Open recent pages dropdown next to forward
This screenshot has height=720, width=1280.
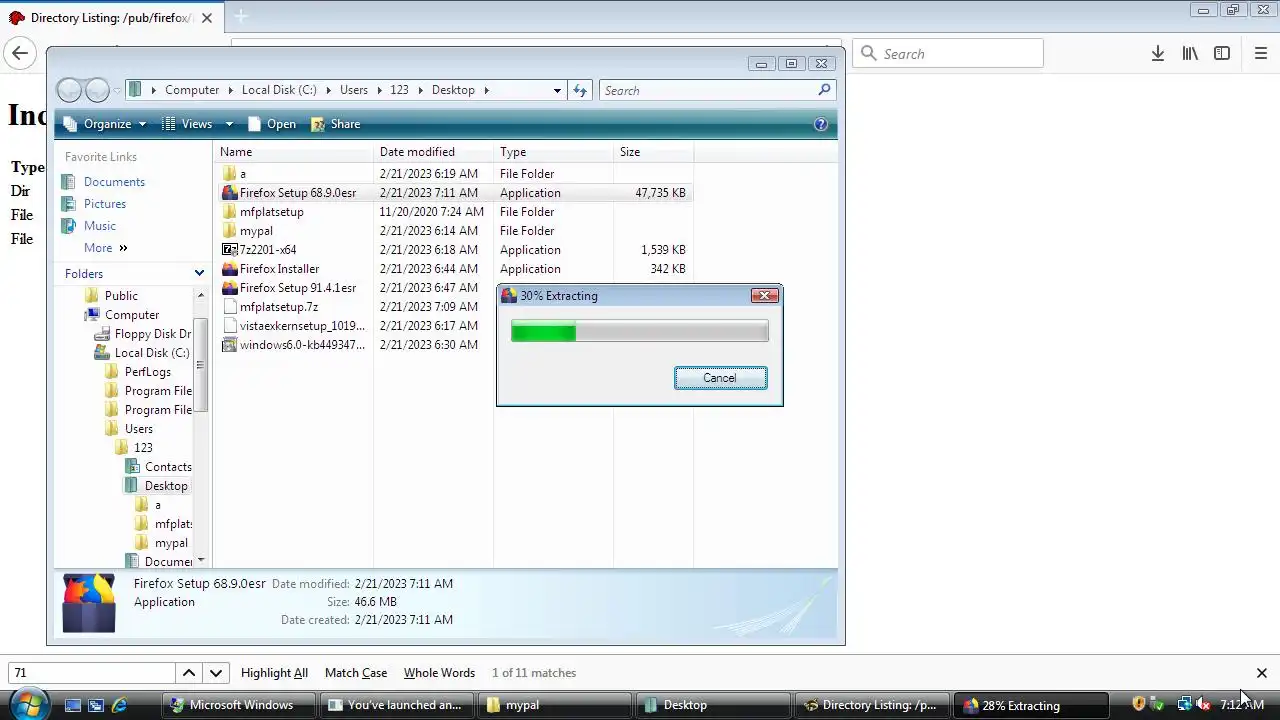[117, 90]
